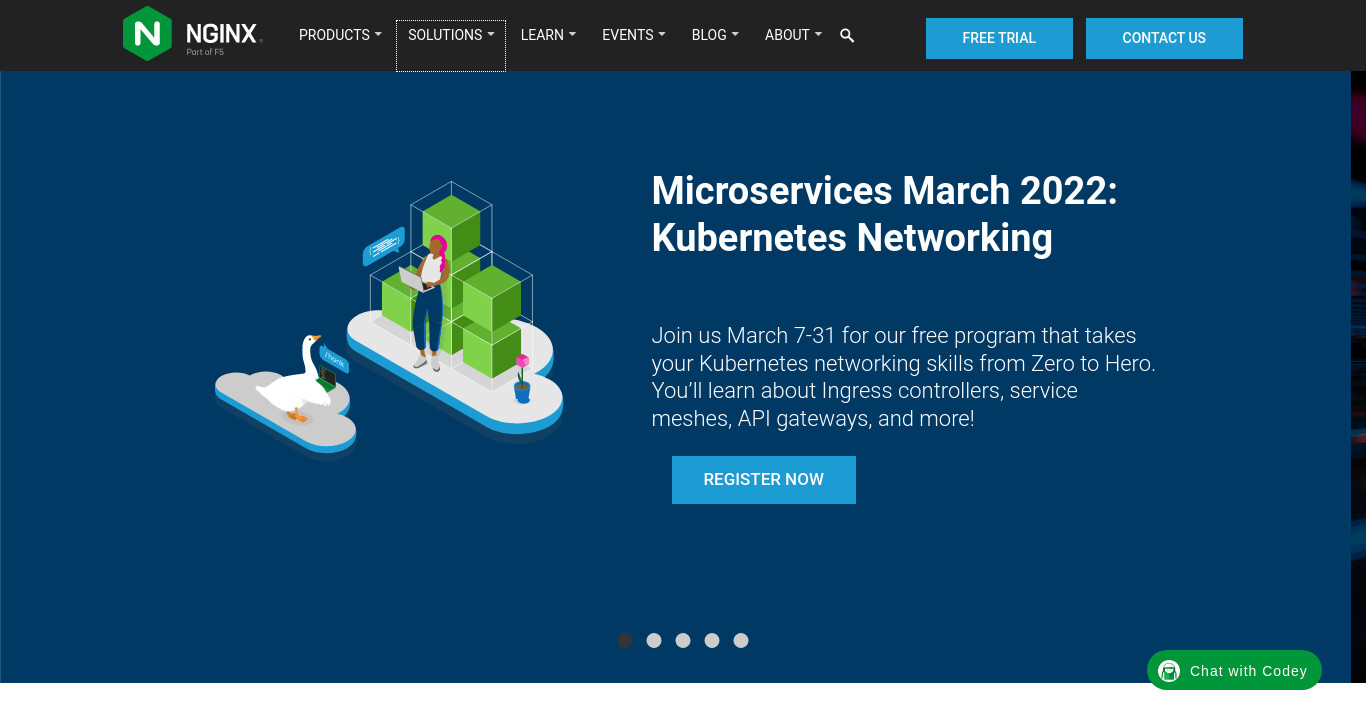Expand the Learn dropdown menu
The height and width of the screenshot is (728, 1366).
point(548,35)
